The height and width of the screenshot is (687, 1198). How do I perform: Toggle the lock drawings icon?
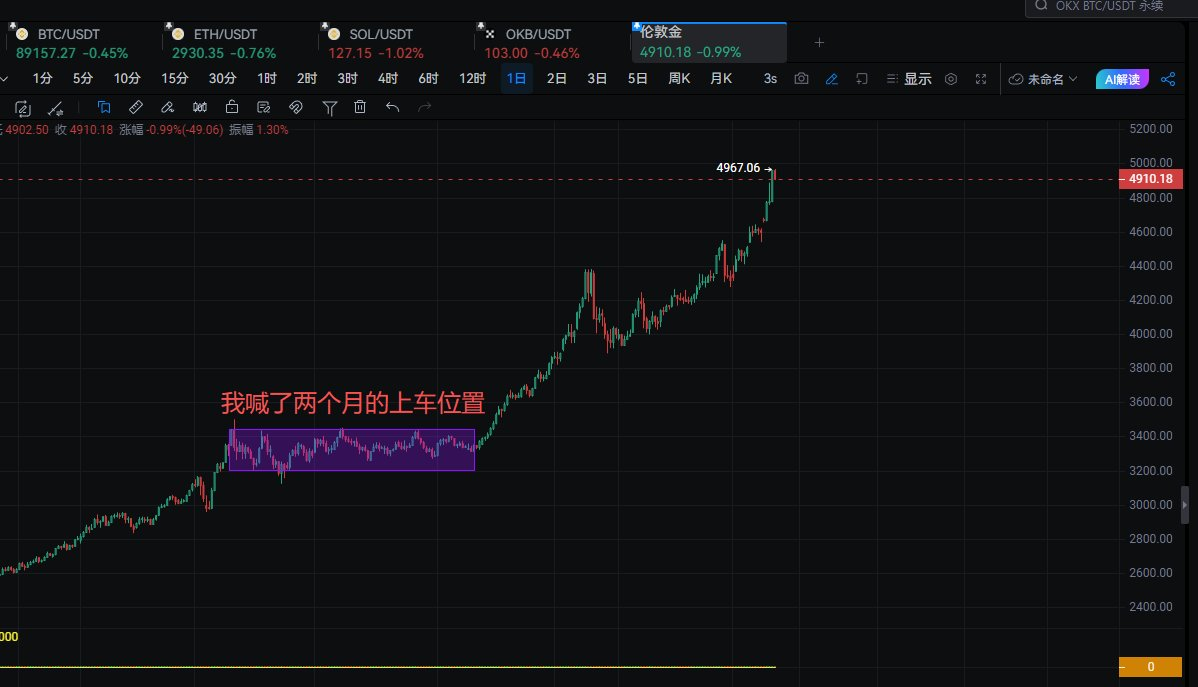232,107
